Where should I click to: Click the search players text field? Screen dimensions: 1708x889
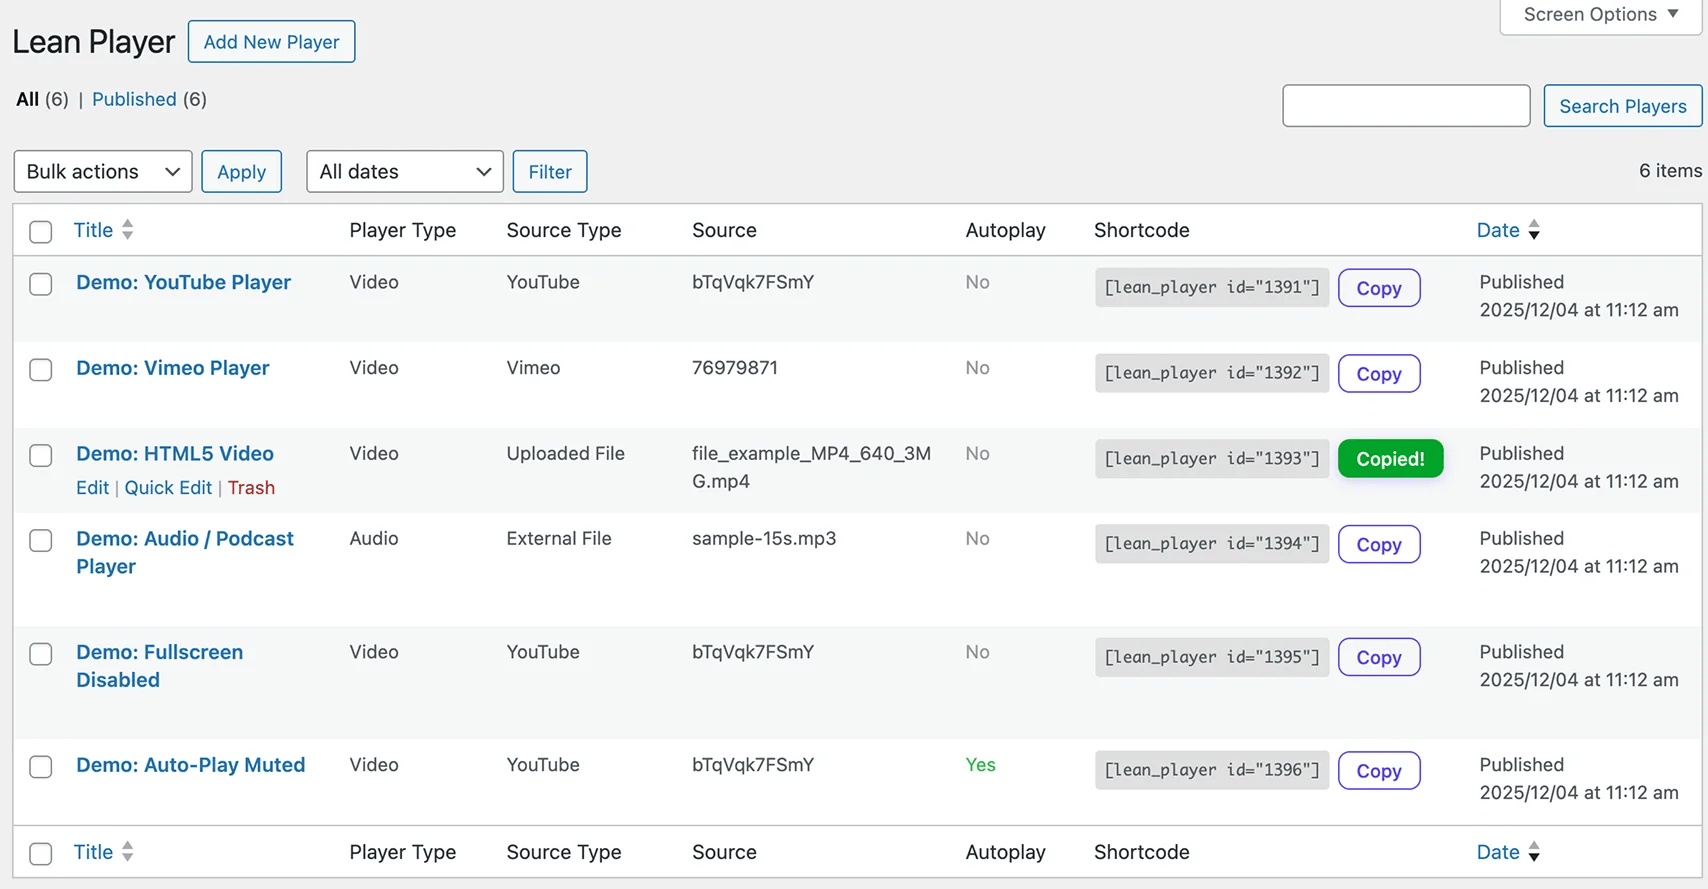(x=1405, y=106)
